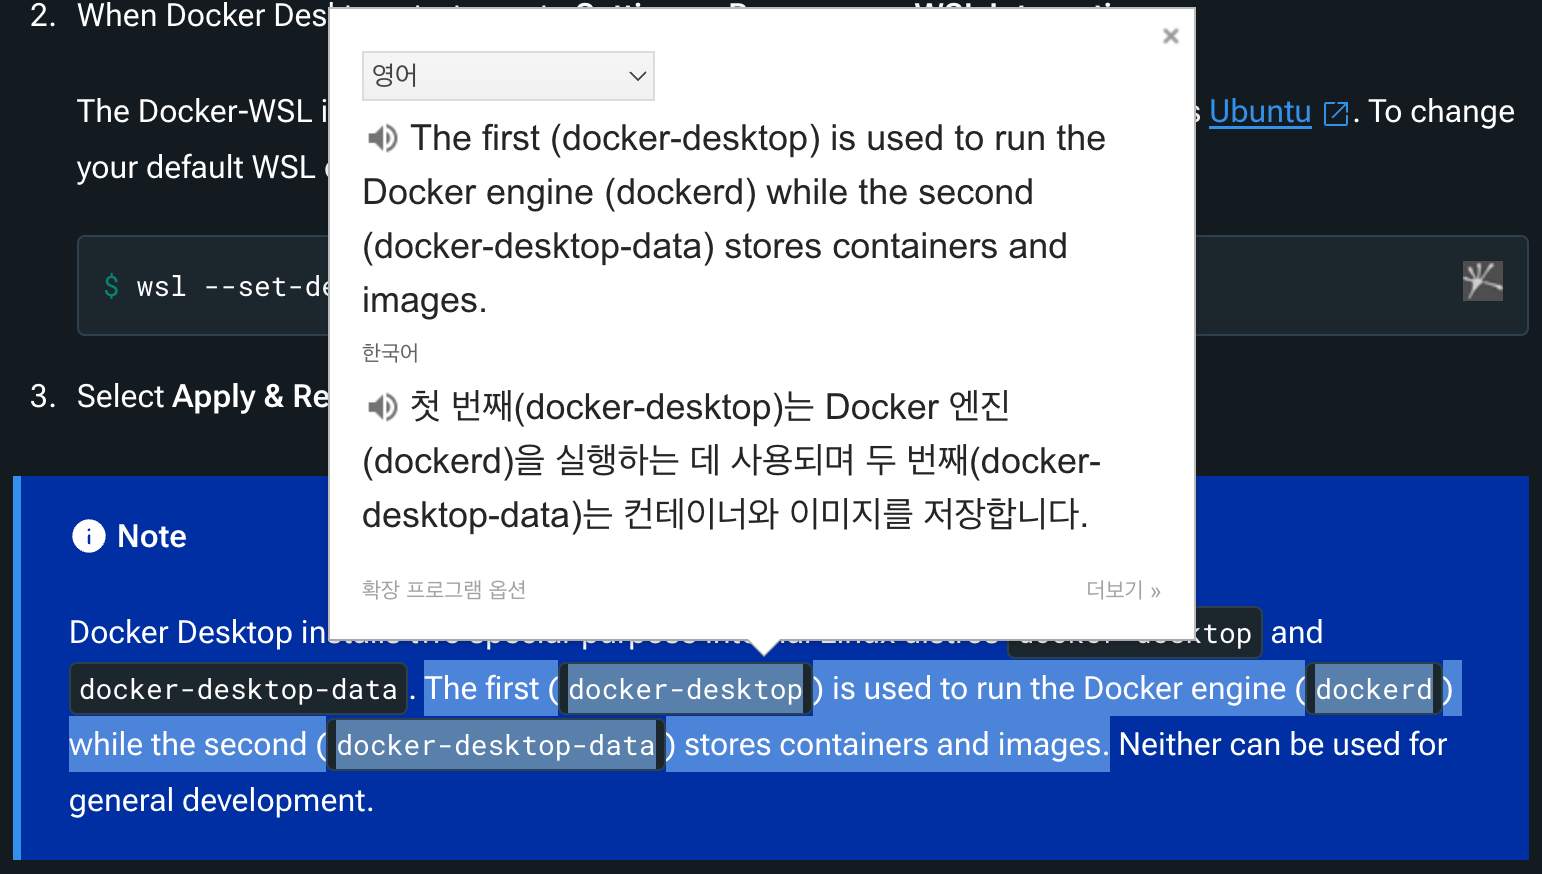Image resolution: width=1542 pixels, height=874 pixels.
Task: Open the Ubuntu link
Action: (x=1260, y=111)
